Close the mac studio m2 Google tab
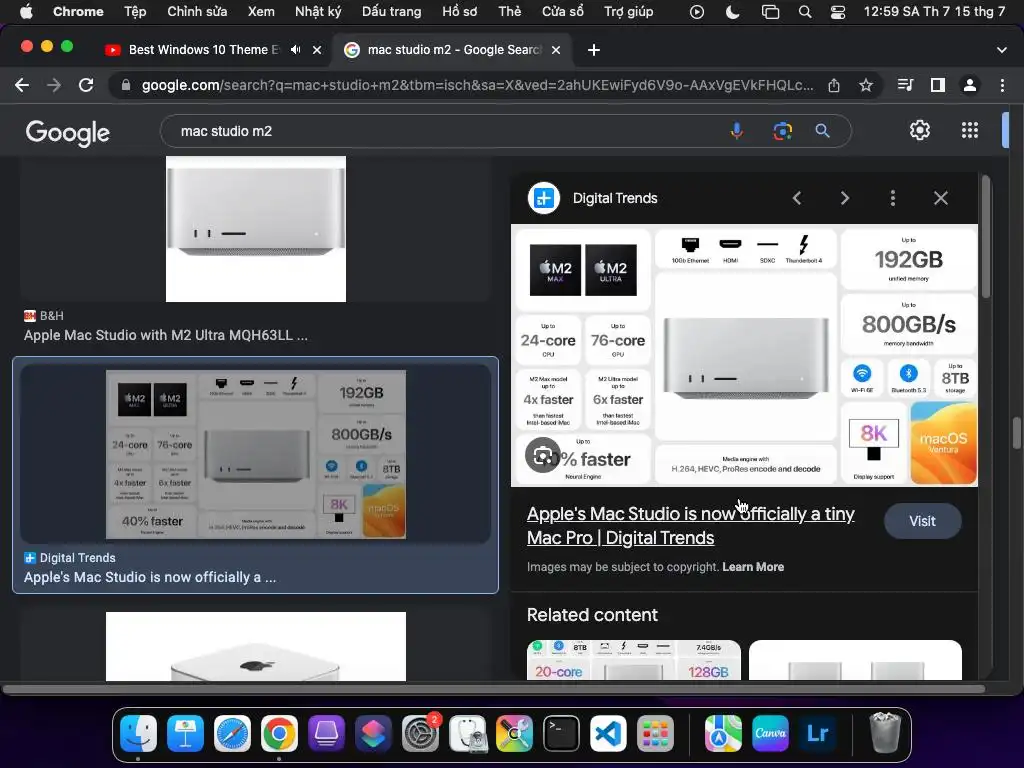 556,50
